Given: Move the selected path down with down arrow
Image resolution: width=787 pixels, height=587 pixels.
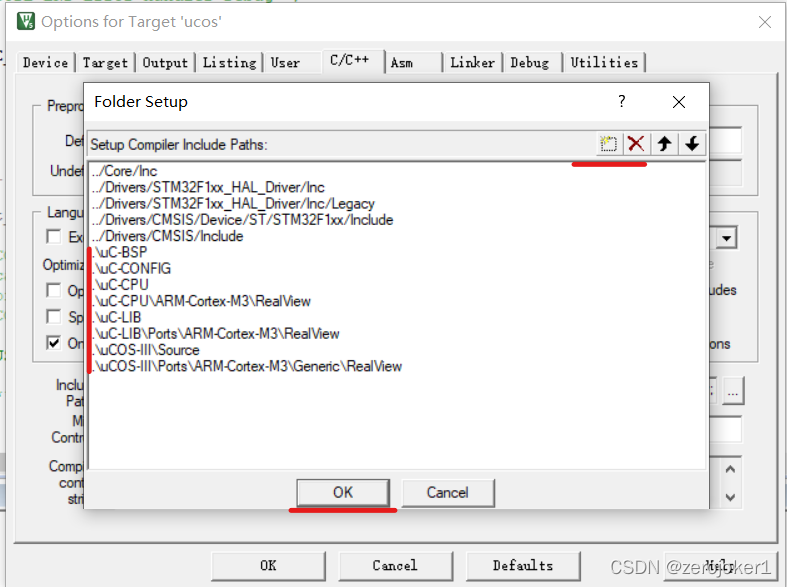Looking at the screenshot, I should point(692,144).
